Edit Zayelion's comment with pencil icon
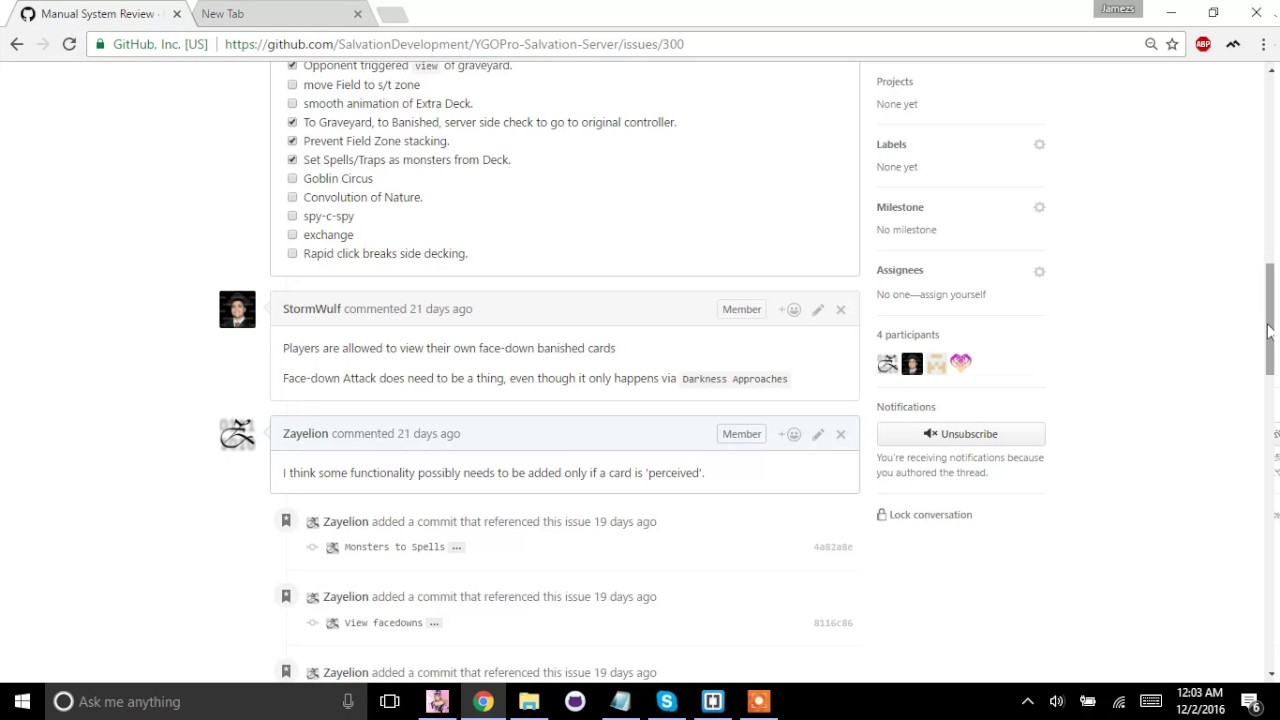Image resolution: width=1280 pixels, height=720 pixels. coord(818,434)
